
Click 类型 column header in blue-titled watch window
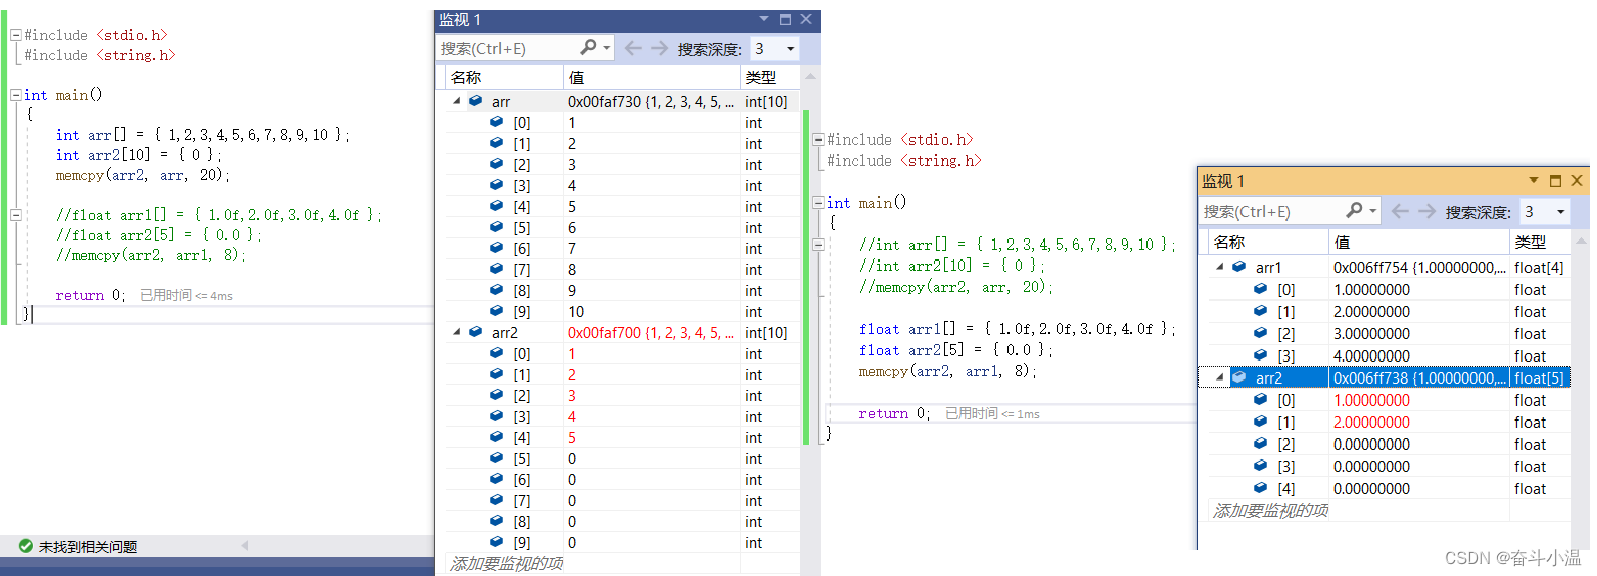tap(770, 77)
